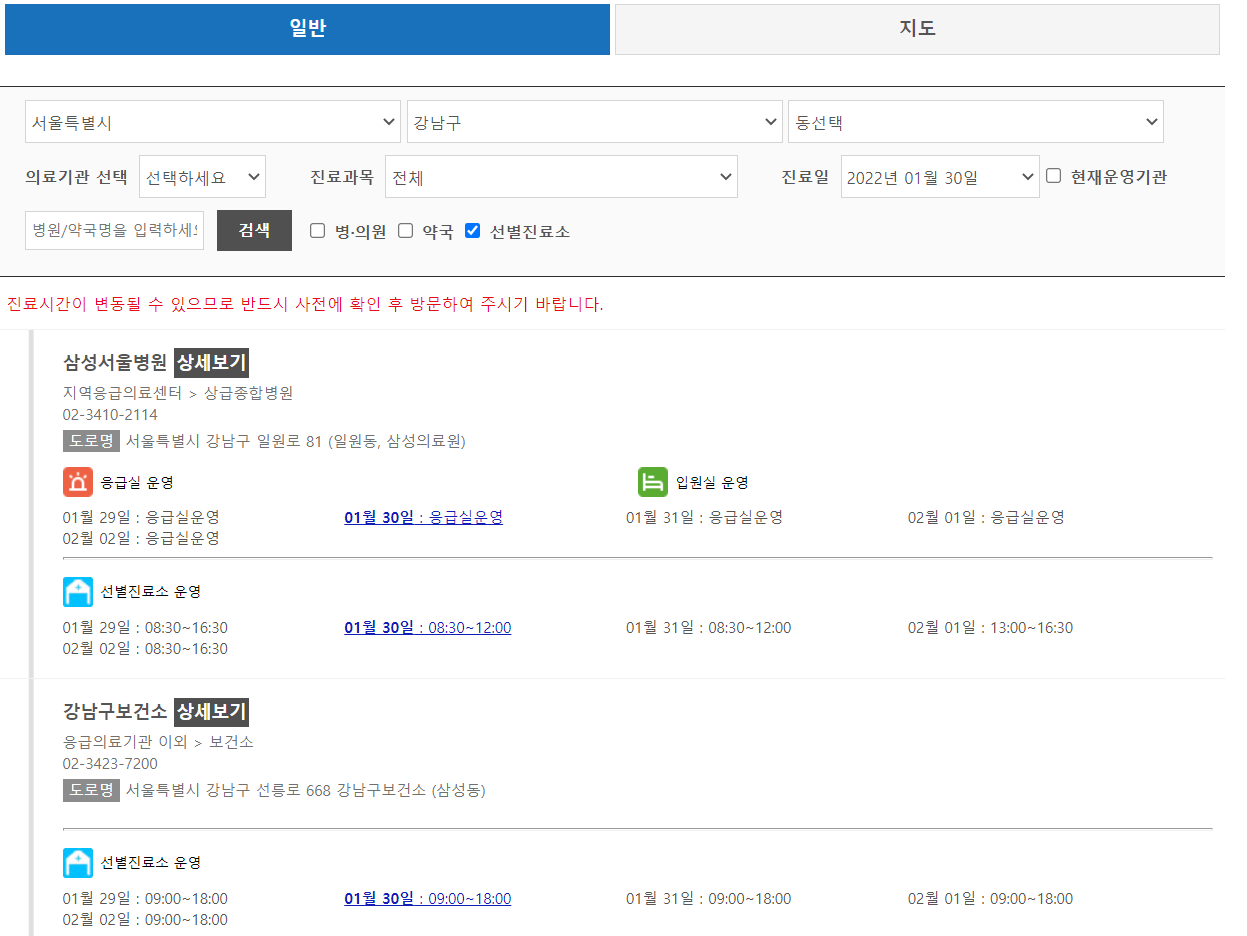Click the address 선릉로 668 강남구보건소 (삼성동)
The height and width of the screenshot is (936, 1247).
(306, 790)
